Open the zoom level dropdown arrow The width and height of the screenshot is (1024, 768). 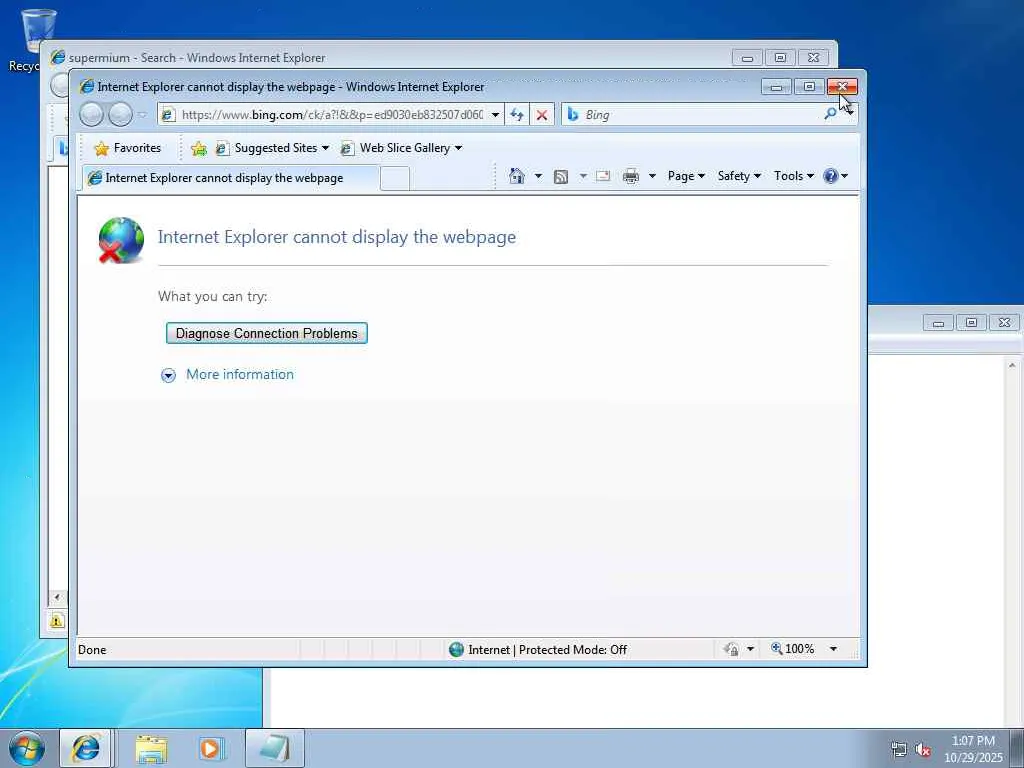coord(833,649)
